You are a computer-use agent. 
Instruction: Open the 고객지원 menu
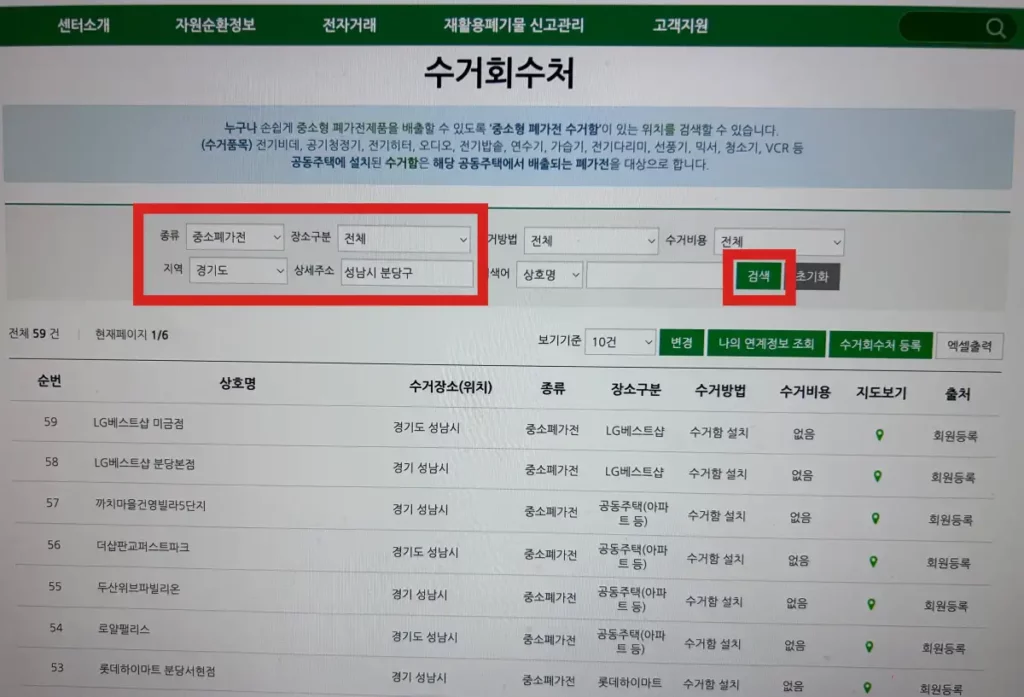[680, 25]
